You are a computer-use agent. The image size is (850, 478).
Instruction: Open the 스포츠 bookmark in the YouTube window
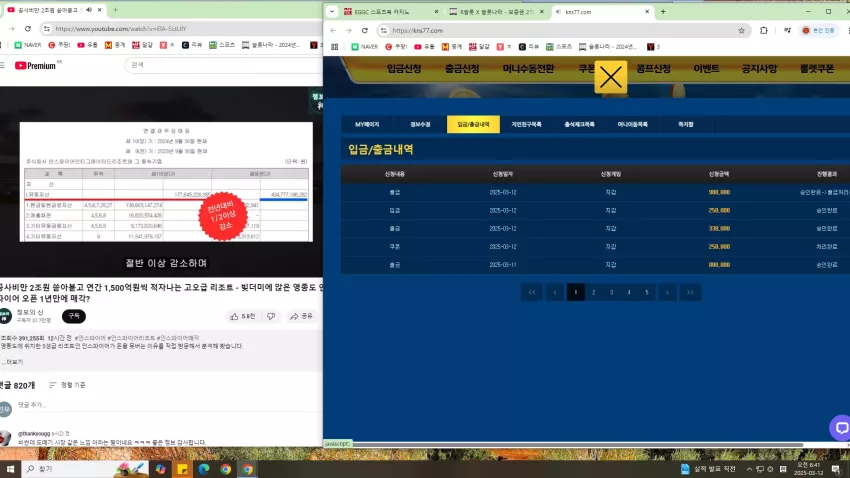pos(223,45)
